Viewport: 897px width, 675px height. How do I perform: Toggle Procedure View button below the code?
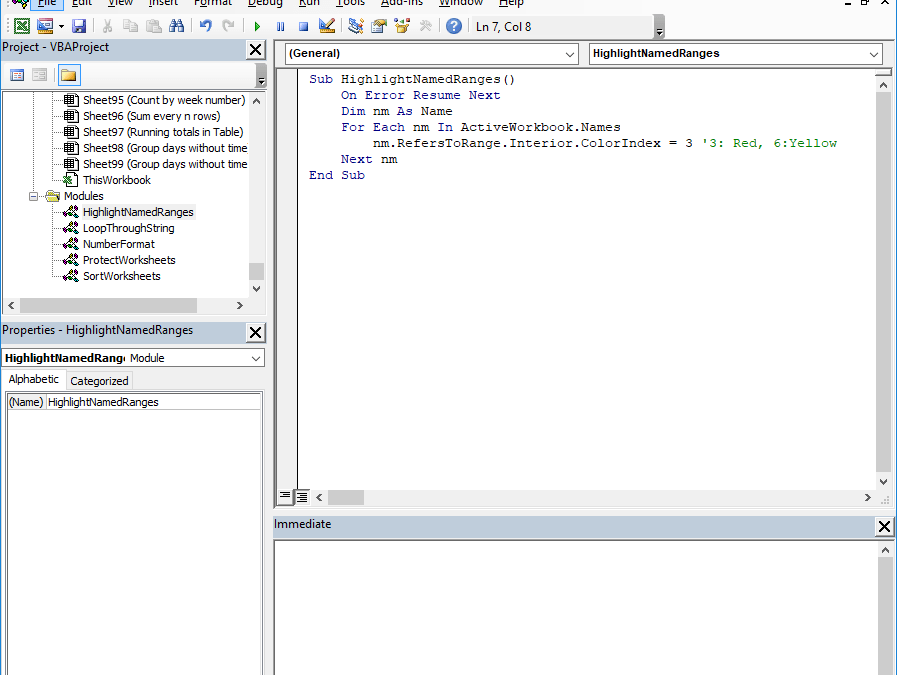284,496
